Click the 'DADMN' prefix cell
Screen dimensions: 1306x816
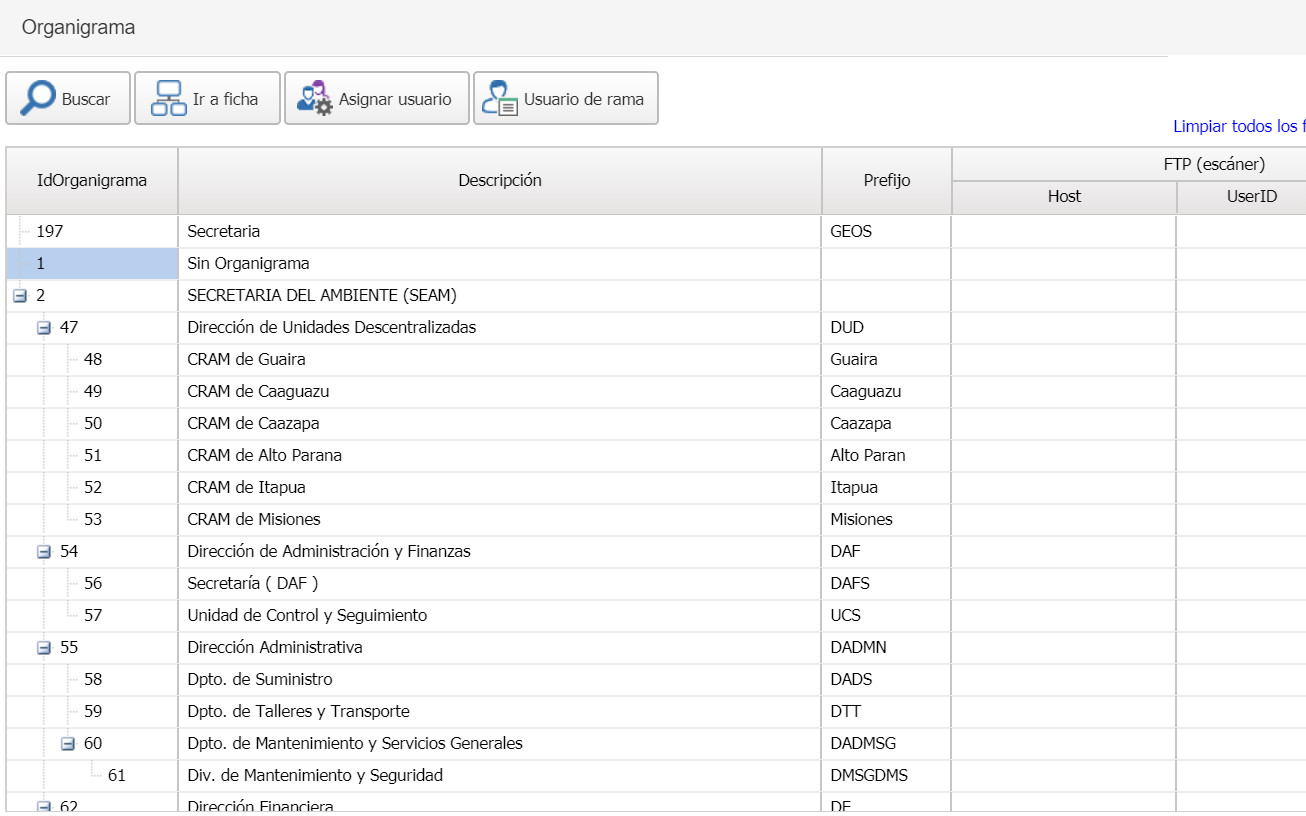click(x=887, y=648)
